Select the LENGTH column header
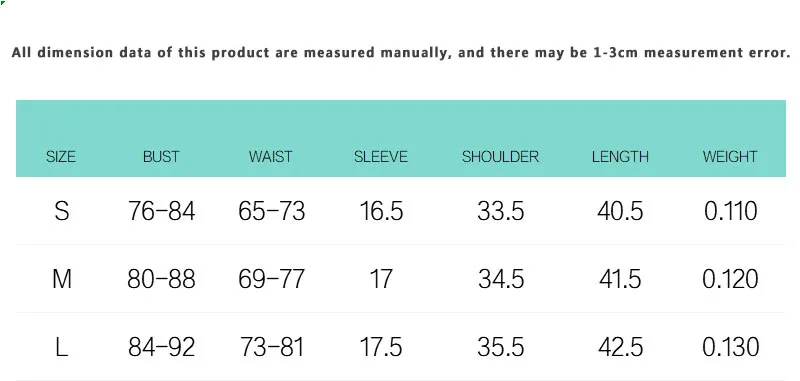The height and width of the screenshot is (381, 800). point(620,157)
